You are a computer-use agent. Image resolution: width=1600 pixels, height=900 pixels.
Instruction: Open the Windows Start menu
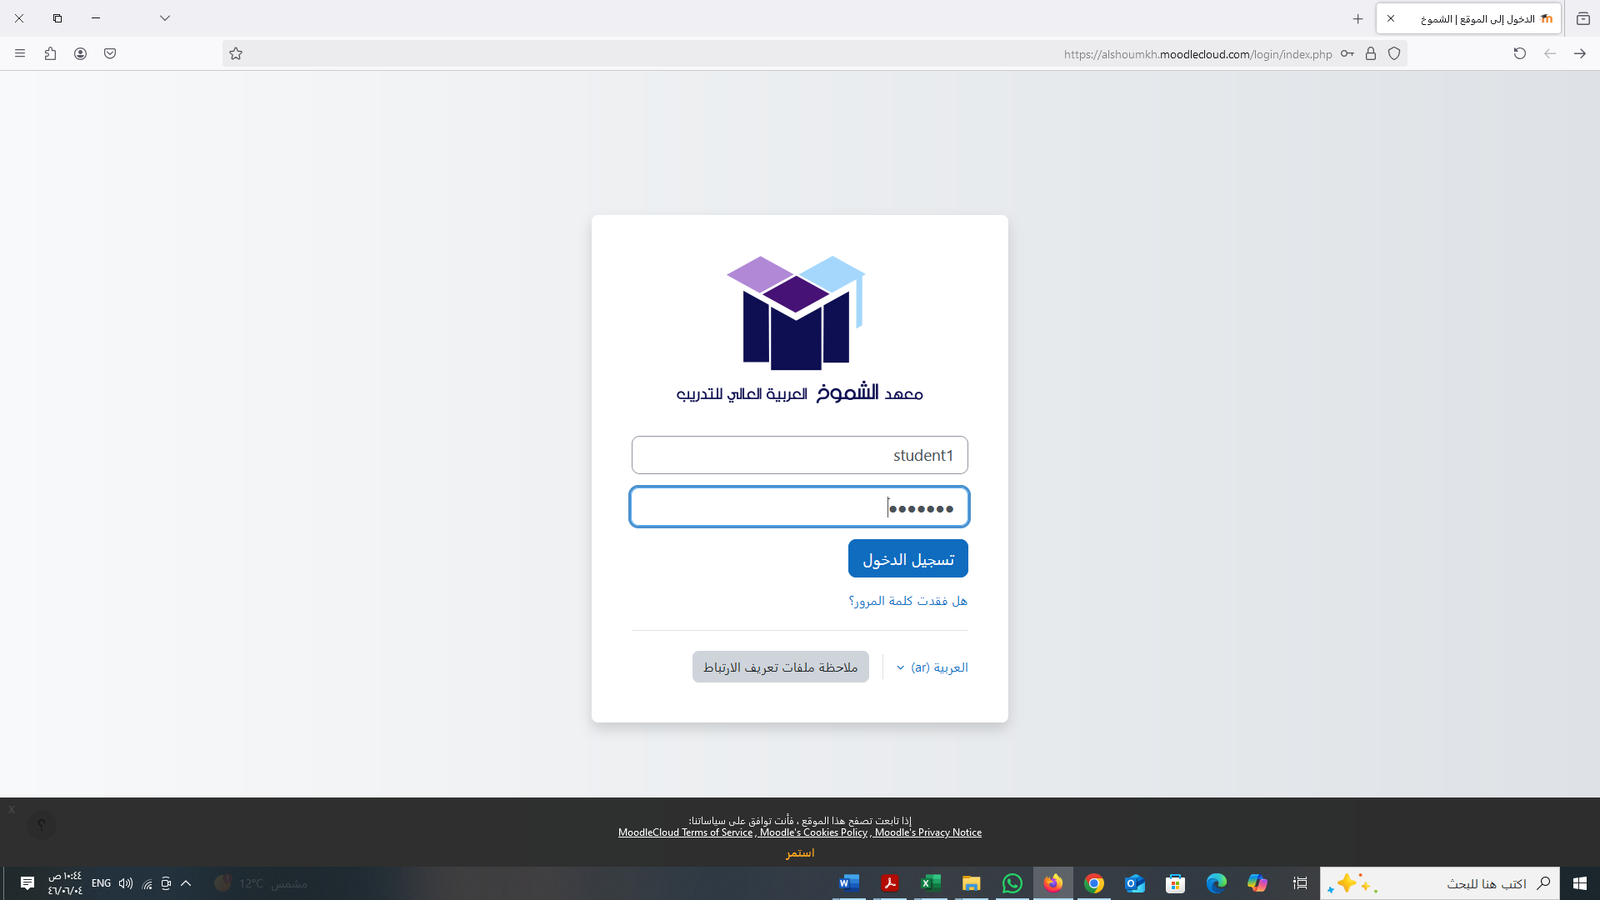(1579, 883)
